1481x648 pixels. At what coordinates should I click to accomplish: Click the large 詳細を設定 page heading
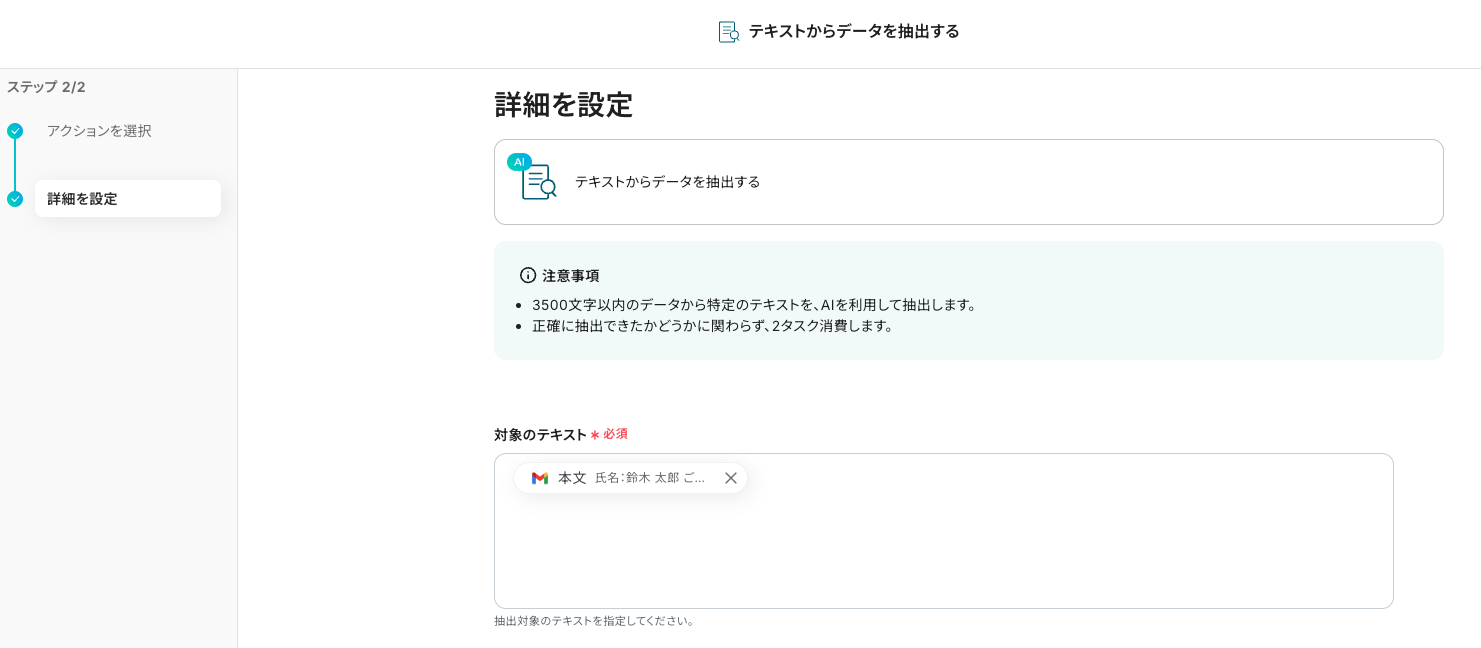tap(563, 105)
